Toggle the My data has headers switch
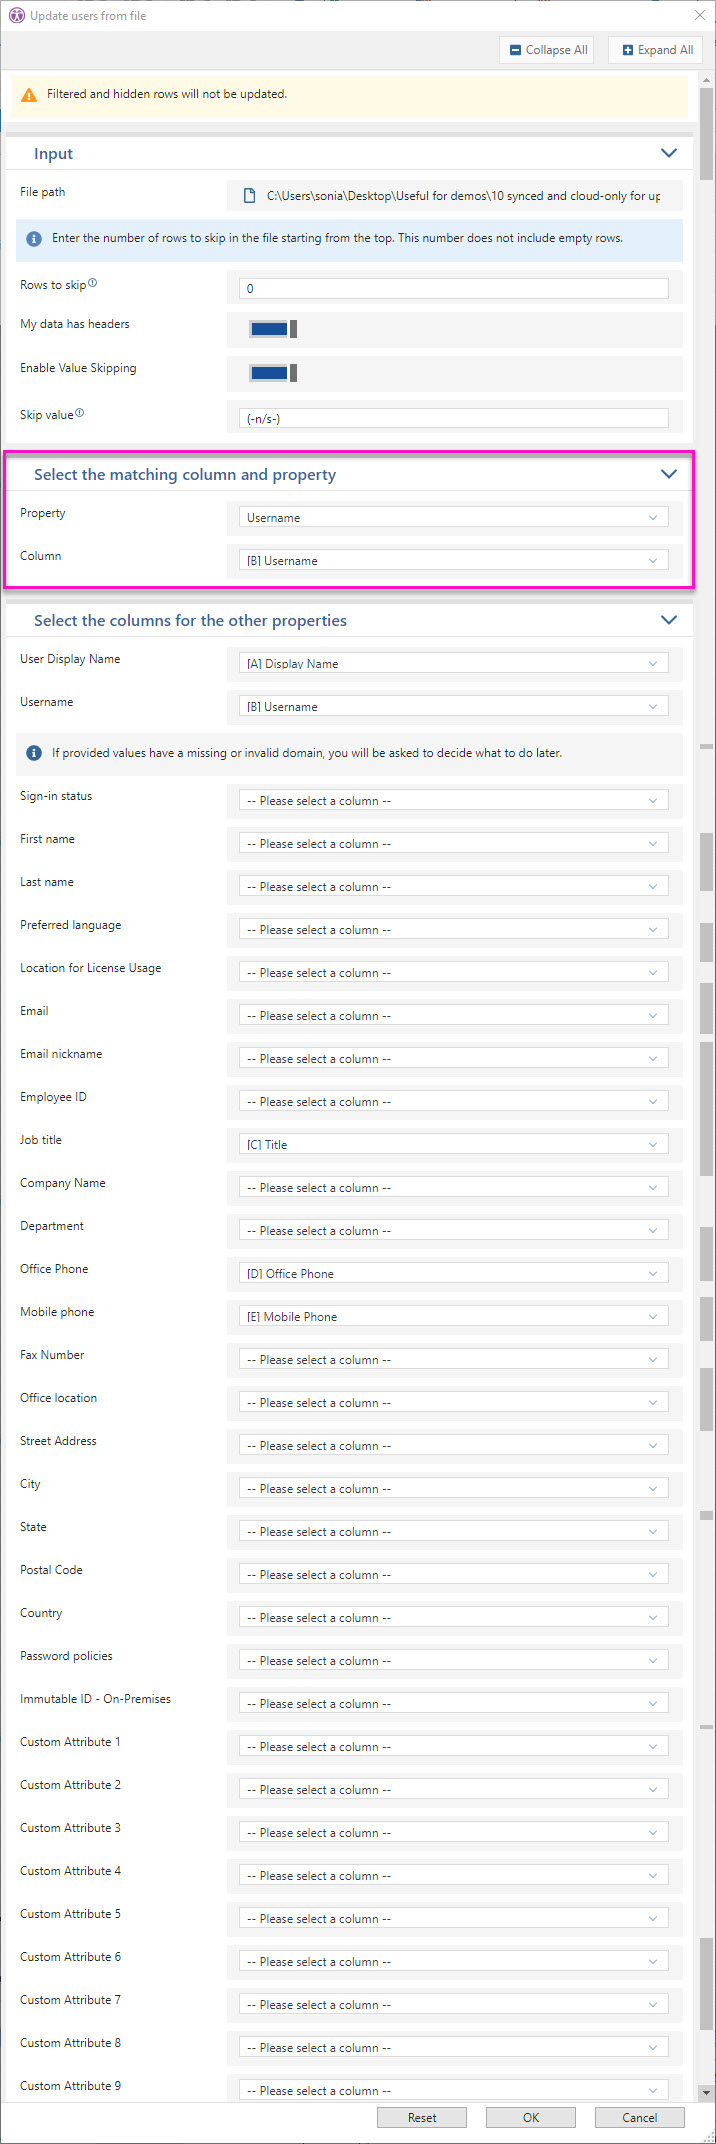 272,329
